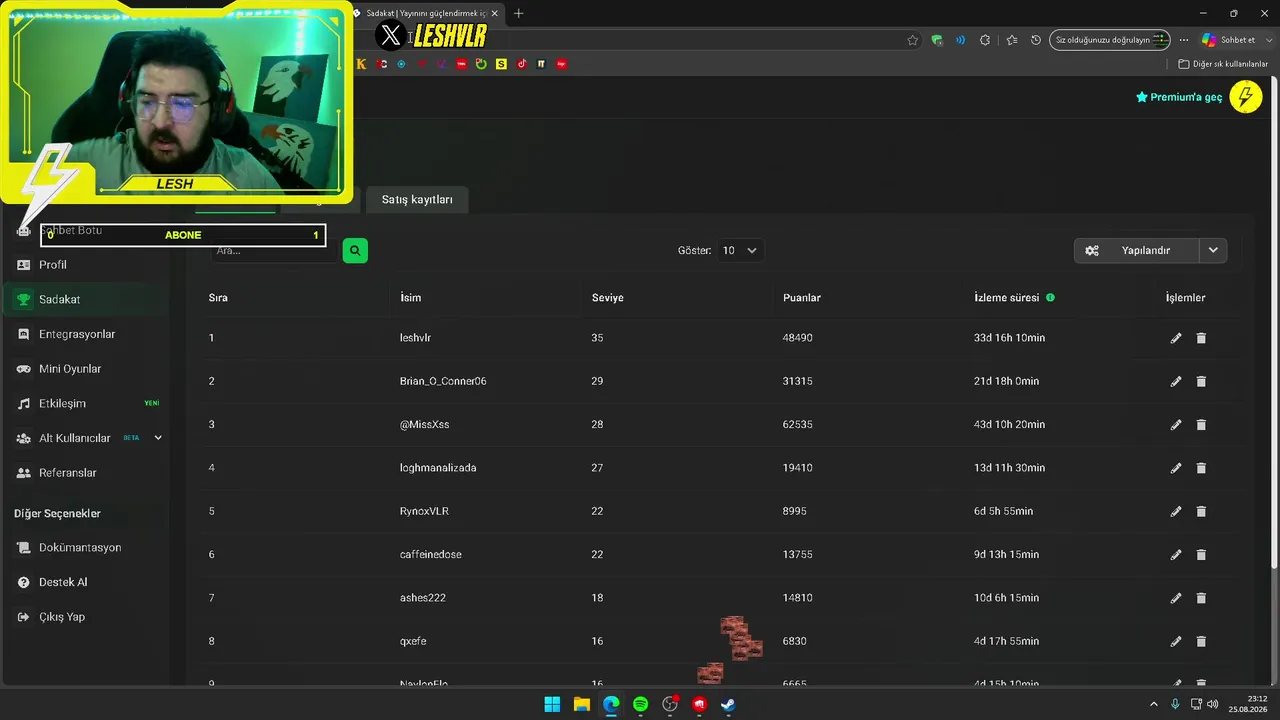1280x720 pixels.
Task: Open Steam from the taskbar
Action: coord(729,704)
